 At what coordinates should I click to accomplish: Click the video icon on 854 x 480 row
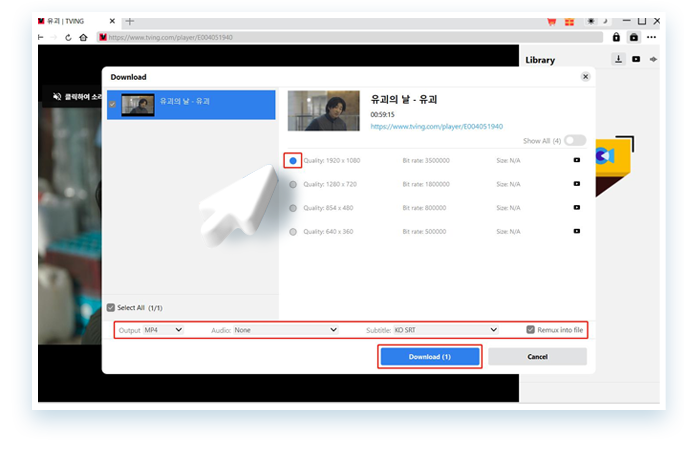[577, 207]
